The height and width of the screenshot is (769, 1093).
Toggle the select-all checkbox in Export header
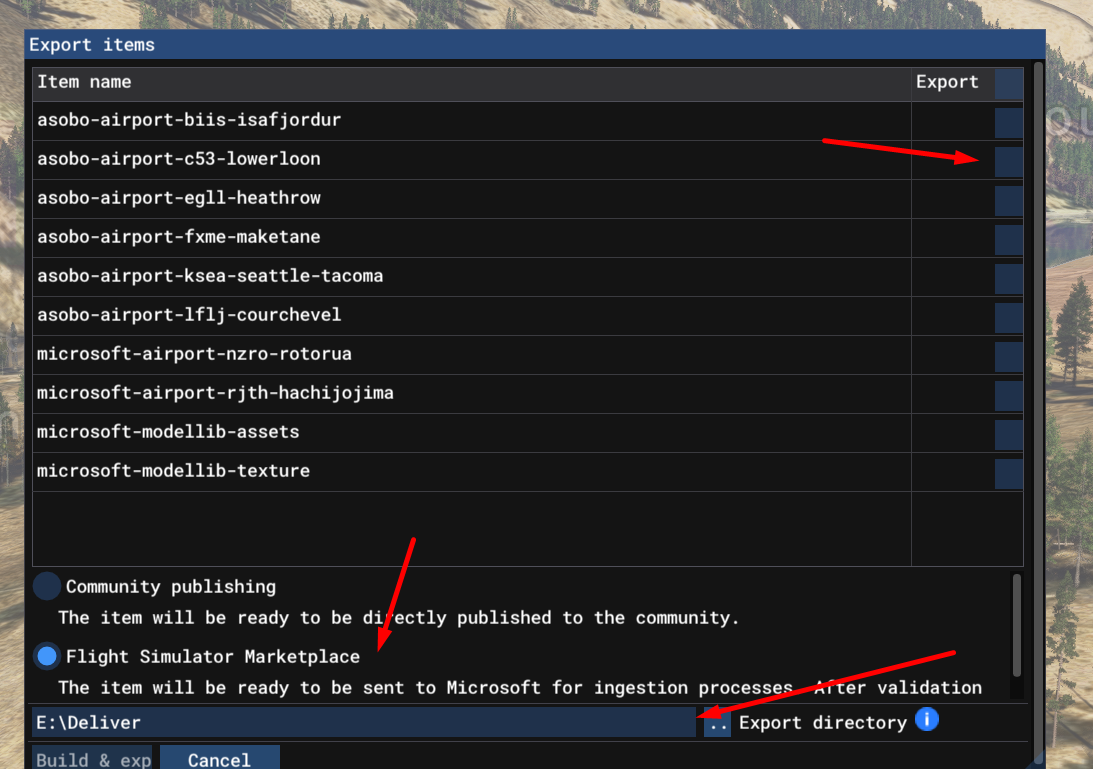click(1008, 83)
